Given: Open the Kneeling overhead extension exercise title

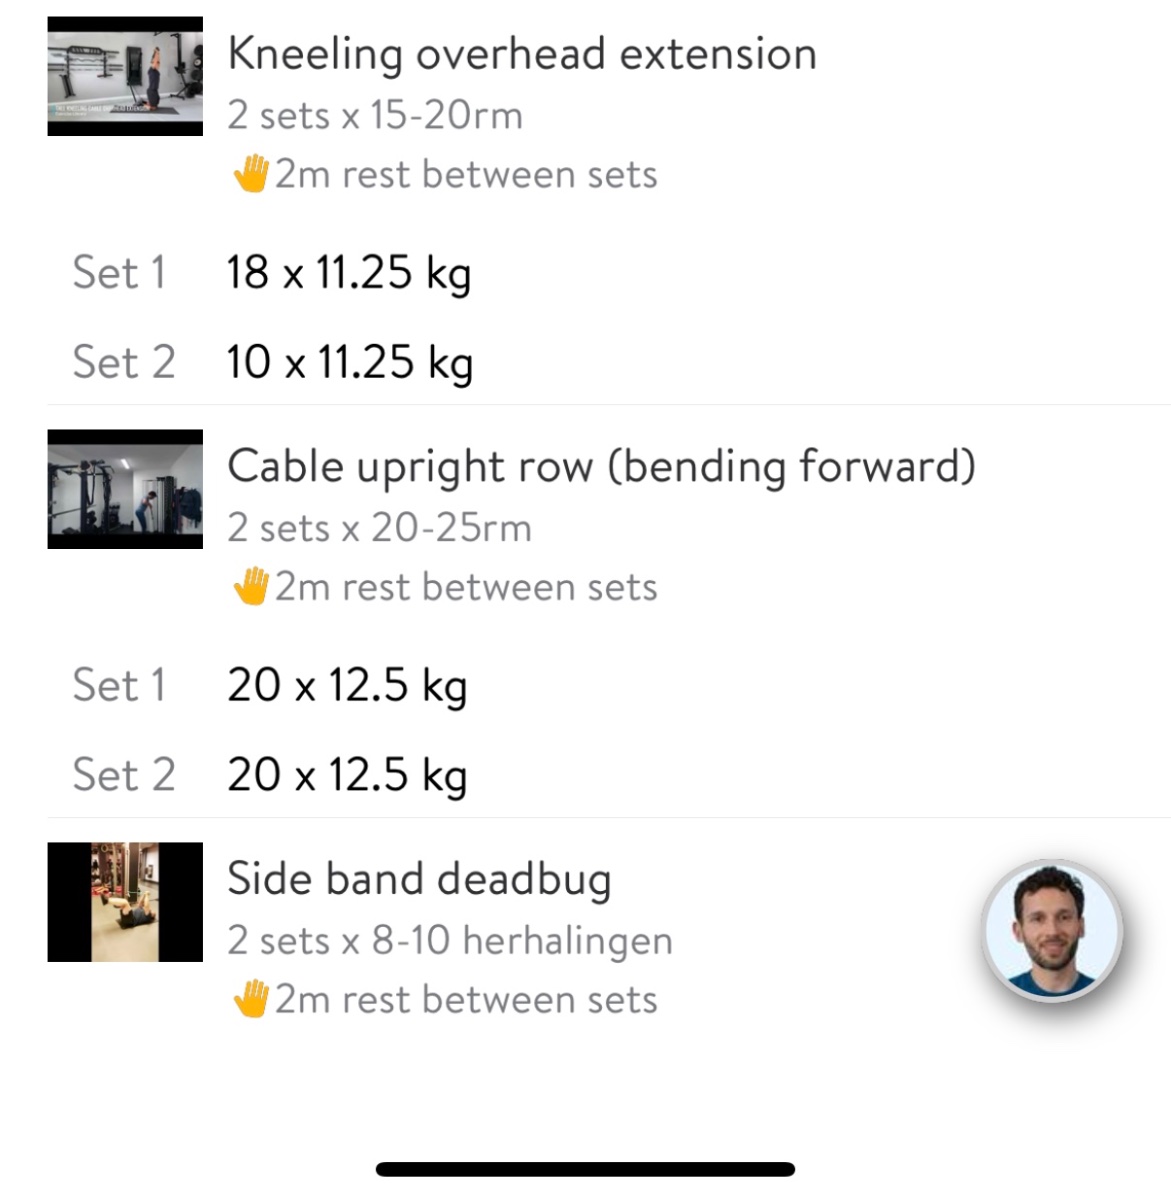Looking at the screenshot, I should [x=521, y=54].
